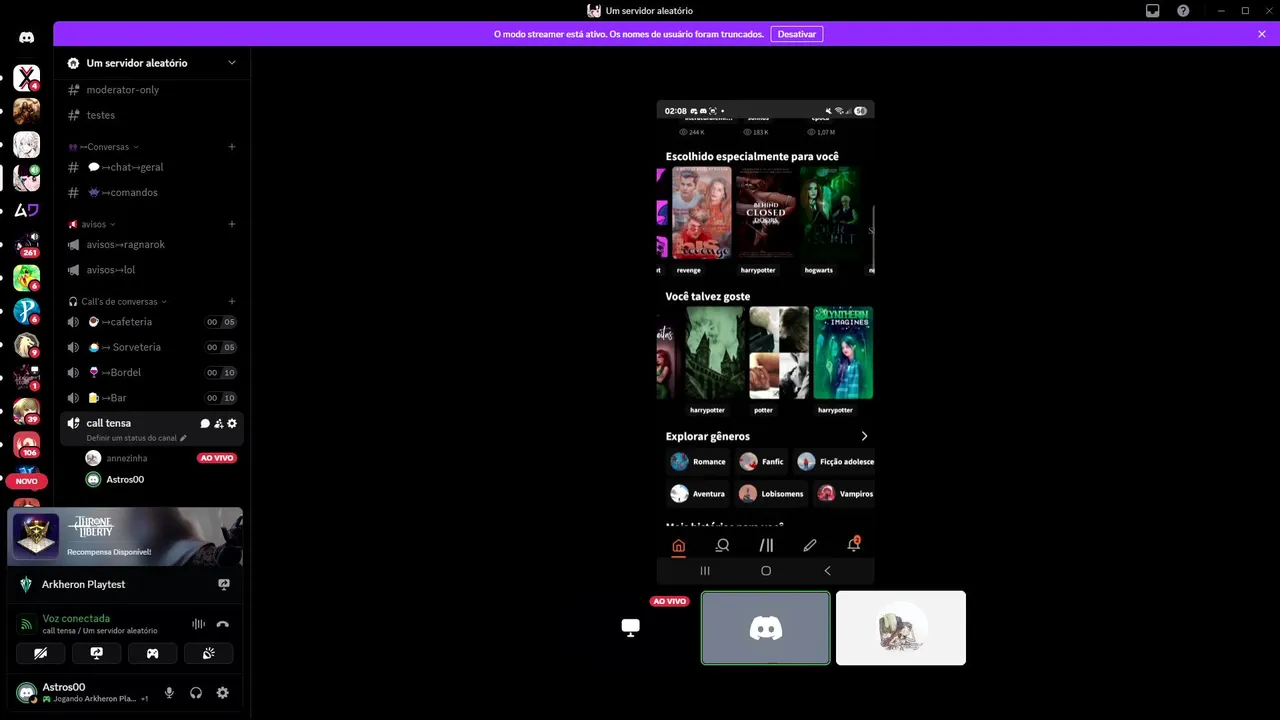This screenshot has width=1280, height=720.
Task: Create channel in Call's de conversas
Action: click(x=232, y=301)
